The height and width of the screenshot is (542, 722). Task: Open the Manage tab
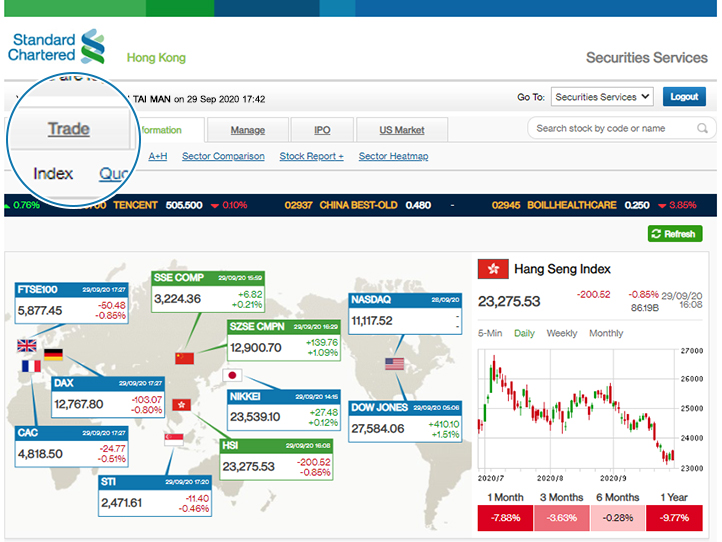[x=248, y=130]
